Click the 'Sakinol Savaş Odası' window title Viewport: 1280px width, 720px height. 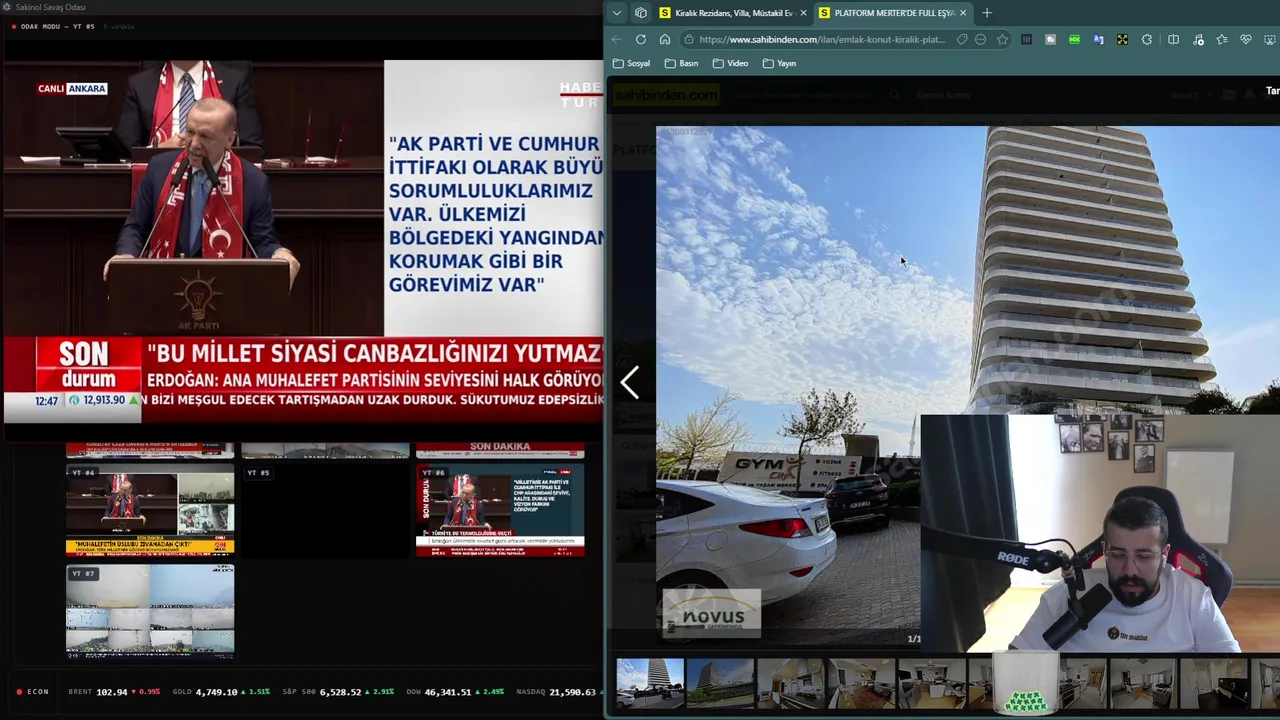tap(51, 7)
